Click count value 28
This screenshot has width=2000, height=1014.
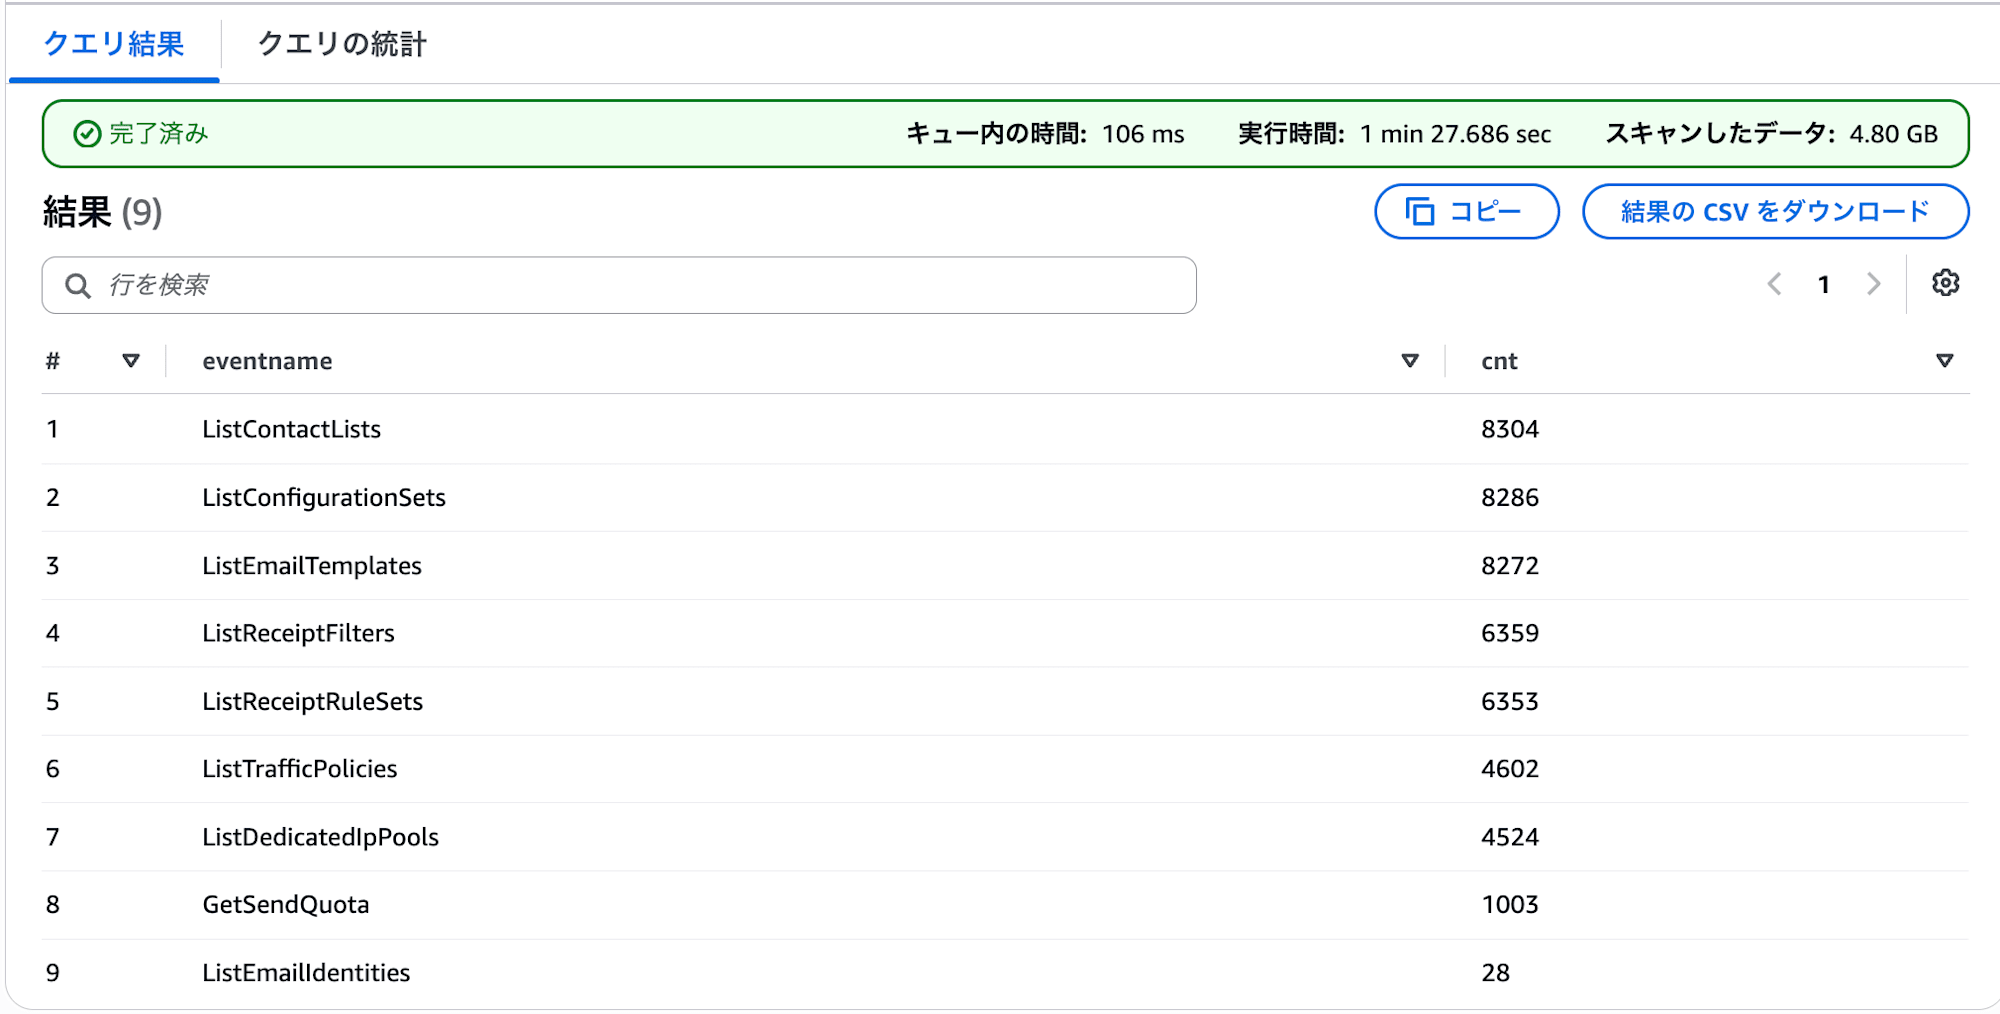point(1495,973)
